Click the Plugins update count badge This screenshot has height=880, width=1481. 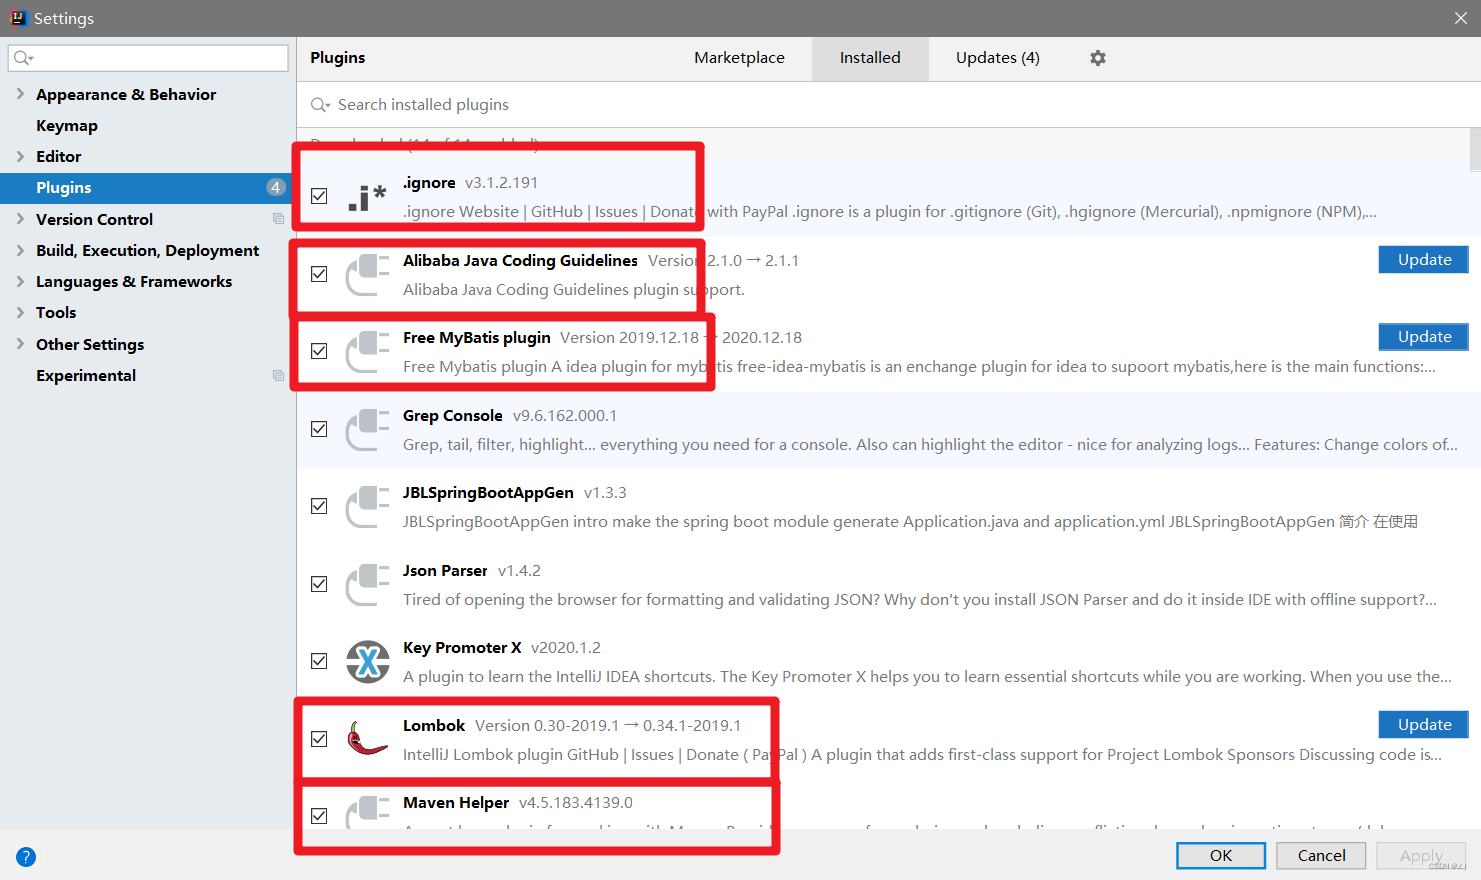275,187
